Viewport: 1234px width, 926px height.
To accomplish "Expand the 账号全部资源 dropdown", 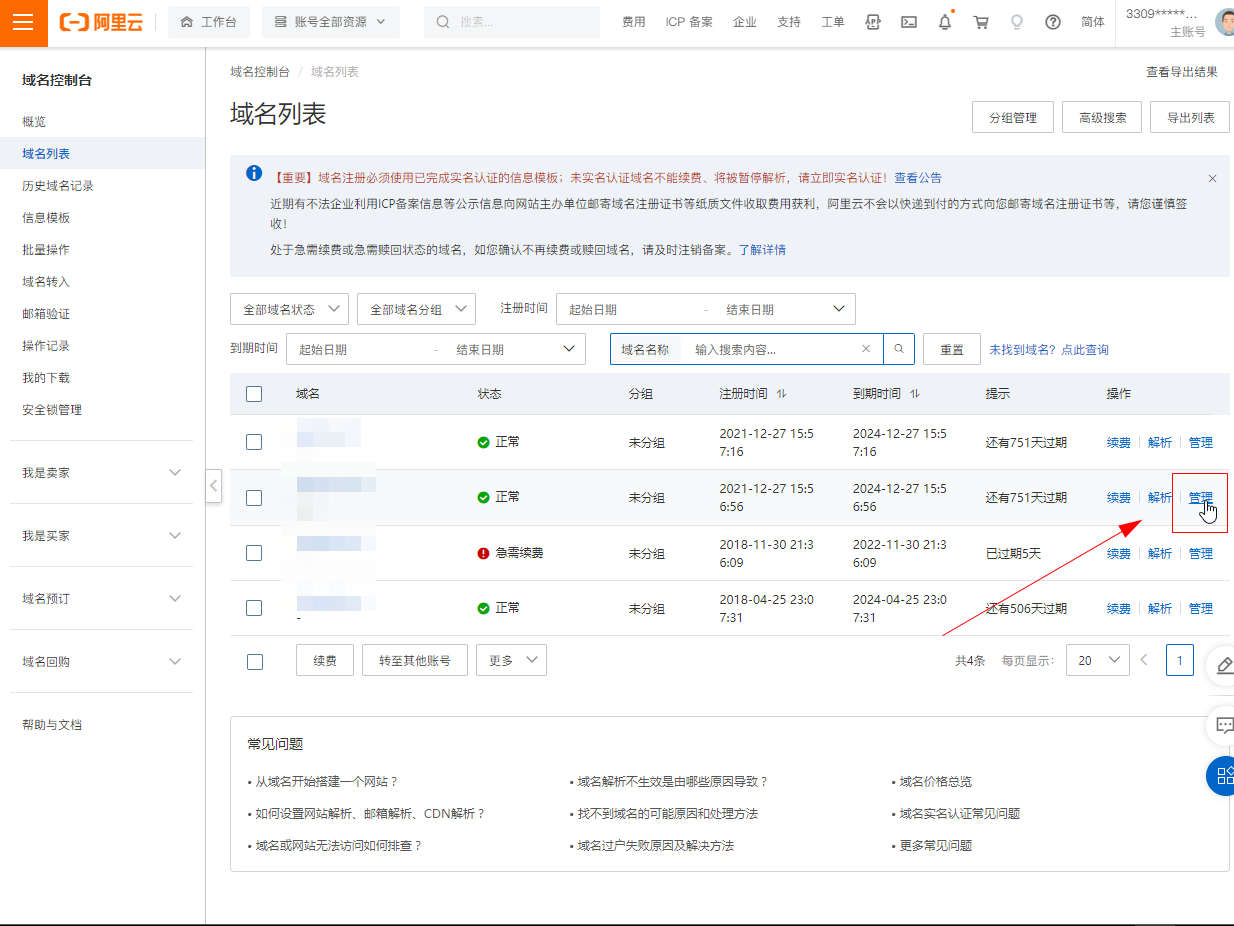I will click(x=330, y=22).
